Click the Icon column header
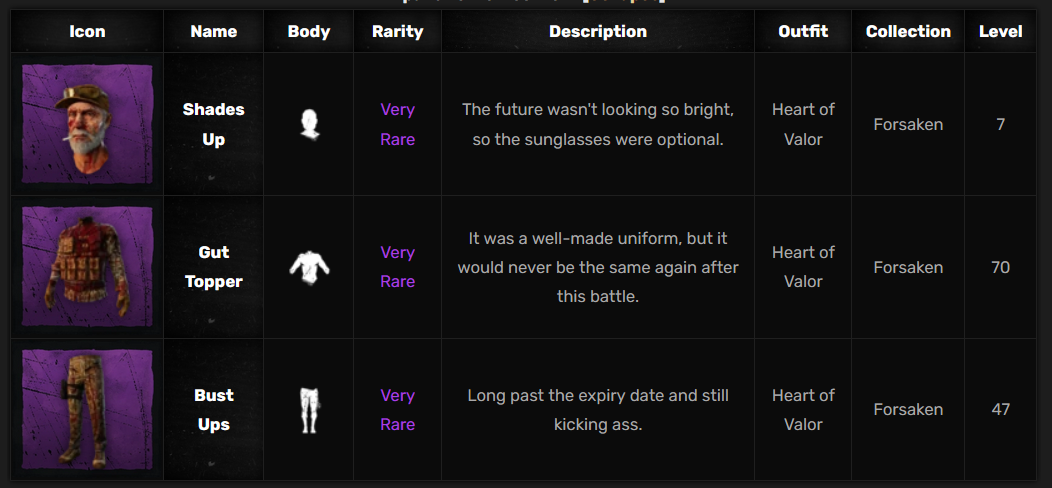The width and height of the screenshot is (1052, 488). point(87,32)
